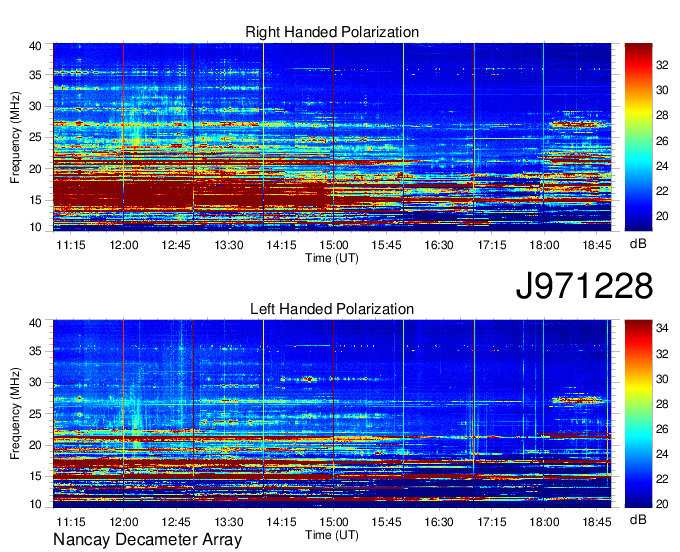Click the Left Handed Polarization color scale bar
The height and width of the screenshot is (552, 680).
click(x=638, y=414)
